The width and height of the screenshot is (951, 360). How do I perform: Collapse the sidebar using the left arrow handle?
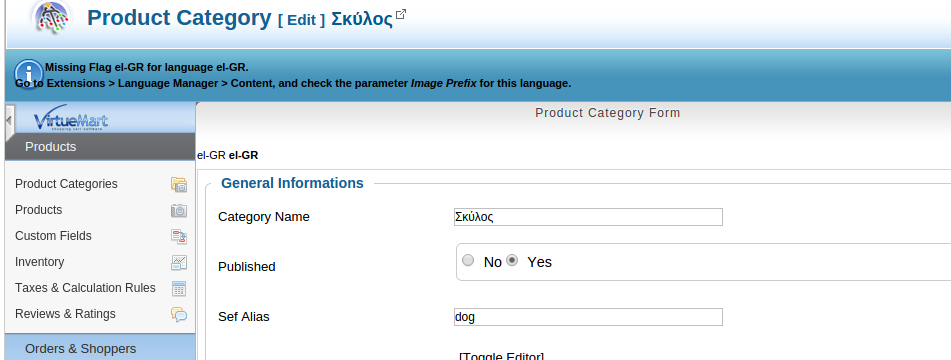point(9,119)
